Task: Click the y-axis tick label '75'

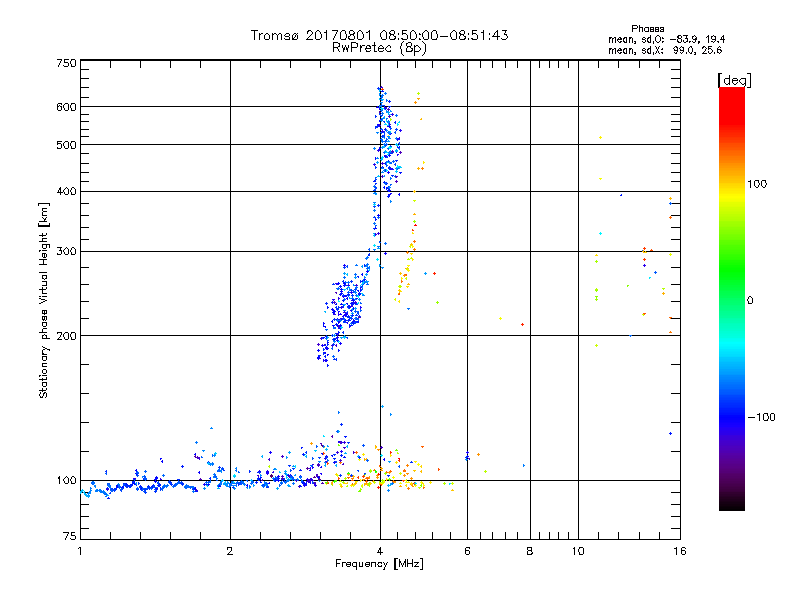Action: (x=70, y=536)
